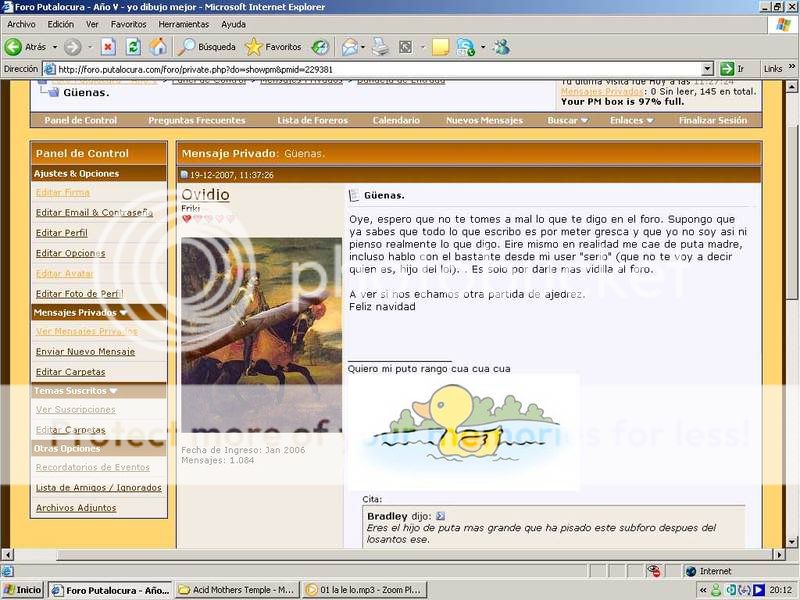Viewport: 800px width, 600px height.
Task: Collapse the Temas Suscritos sidebar section
Action: click(114, 390)
